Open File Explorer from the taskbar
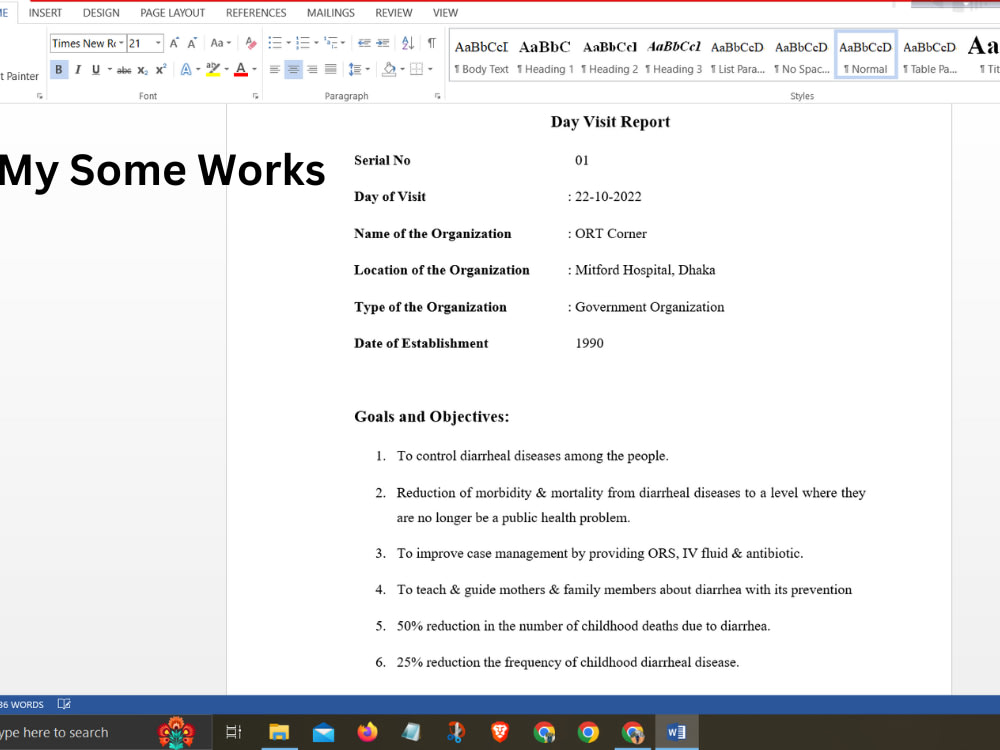This screenshot has width=1000, height=750. click(279, 732)
